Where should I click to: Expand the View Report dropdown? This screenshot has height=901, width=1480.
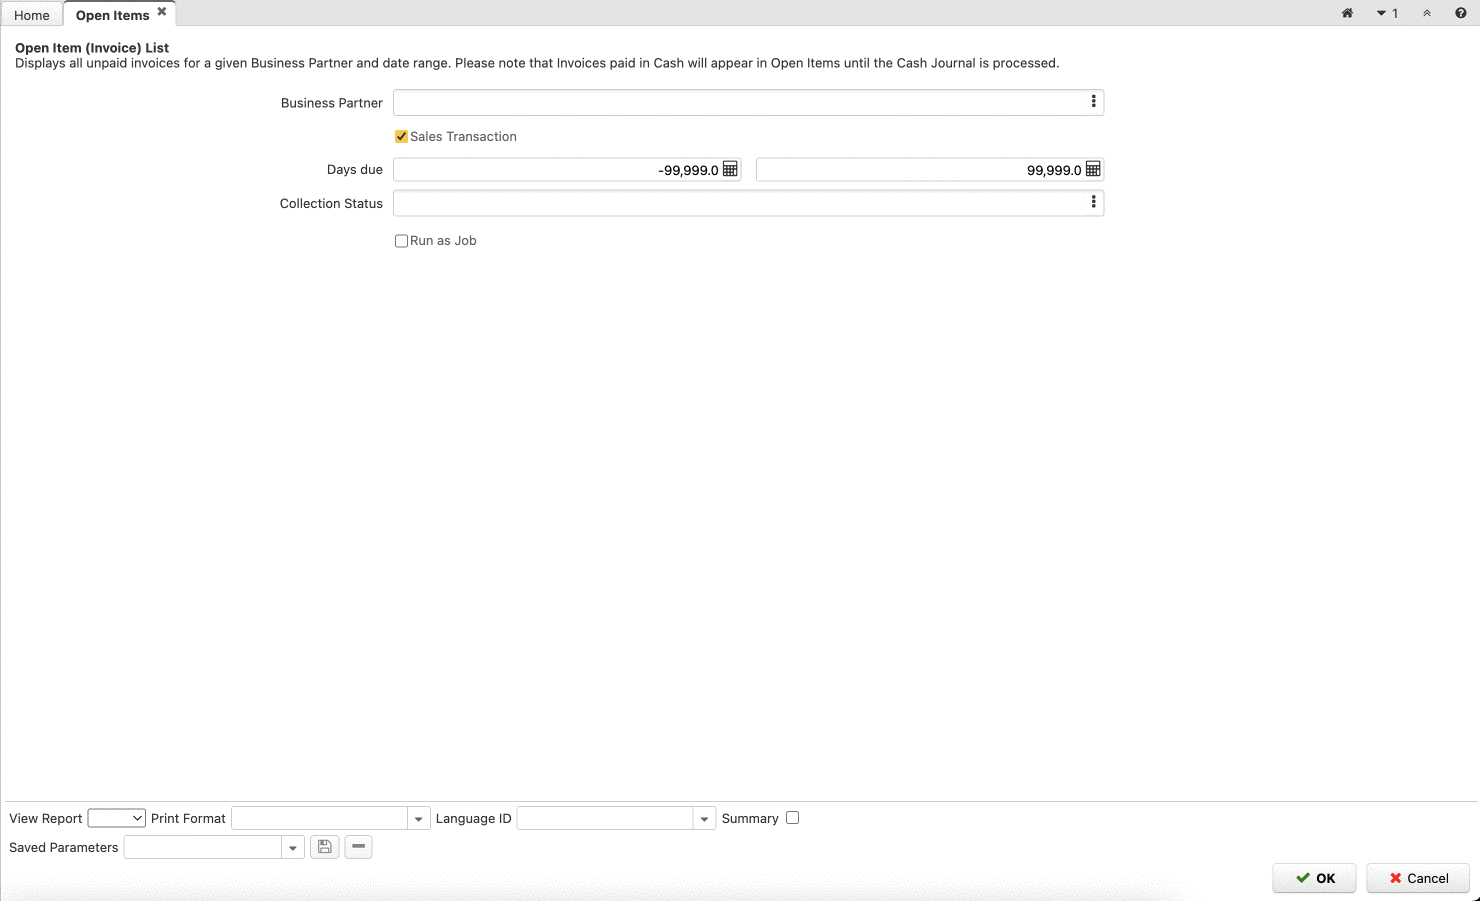[117, 818]
